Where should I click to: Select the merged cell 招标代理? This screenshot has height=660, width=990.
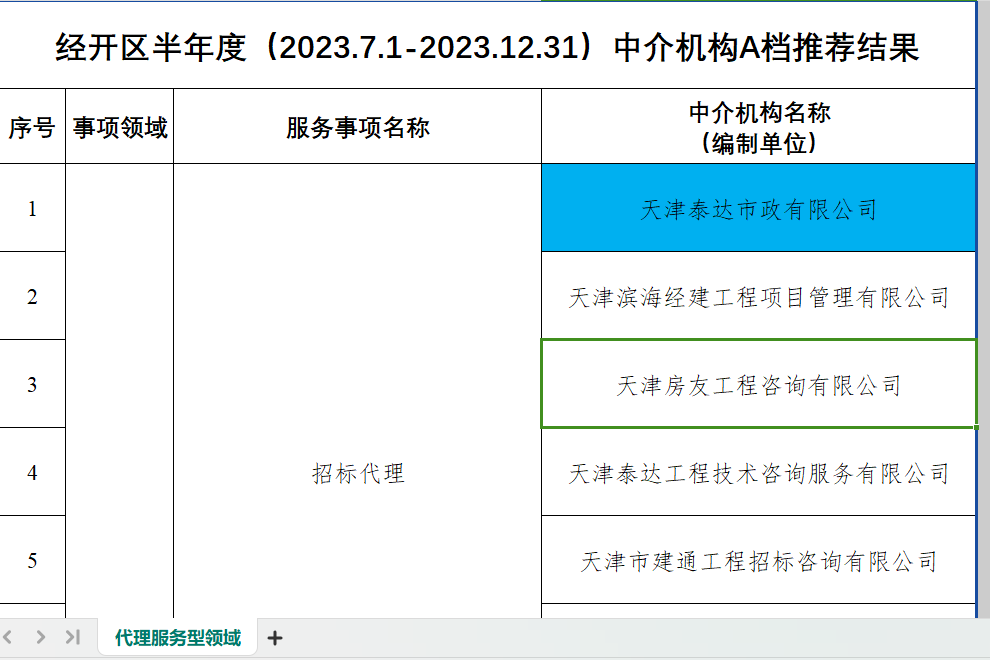[357, 392]
